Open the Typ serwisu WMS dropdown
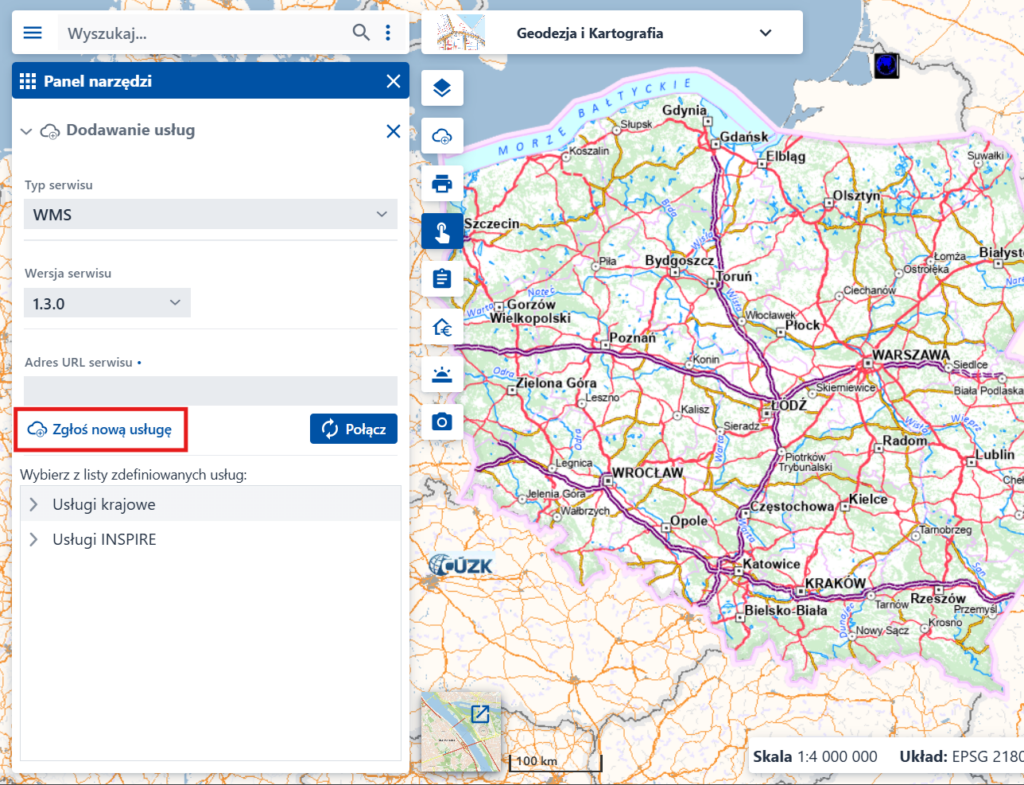The width and height of the screenshot is (1024, 785). click(x=210, y=214)
